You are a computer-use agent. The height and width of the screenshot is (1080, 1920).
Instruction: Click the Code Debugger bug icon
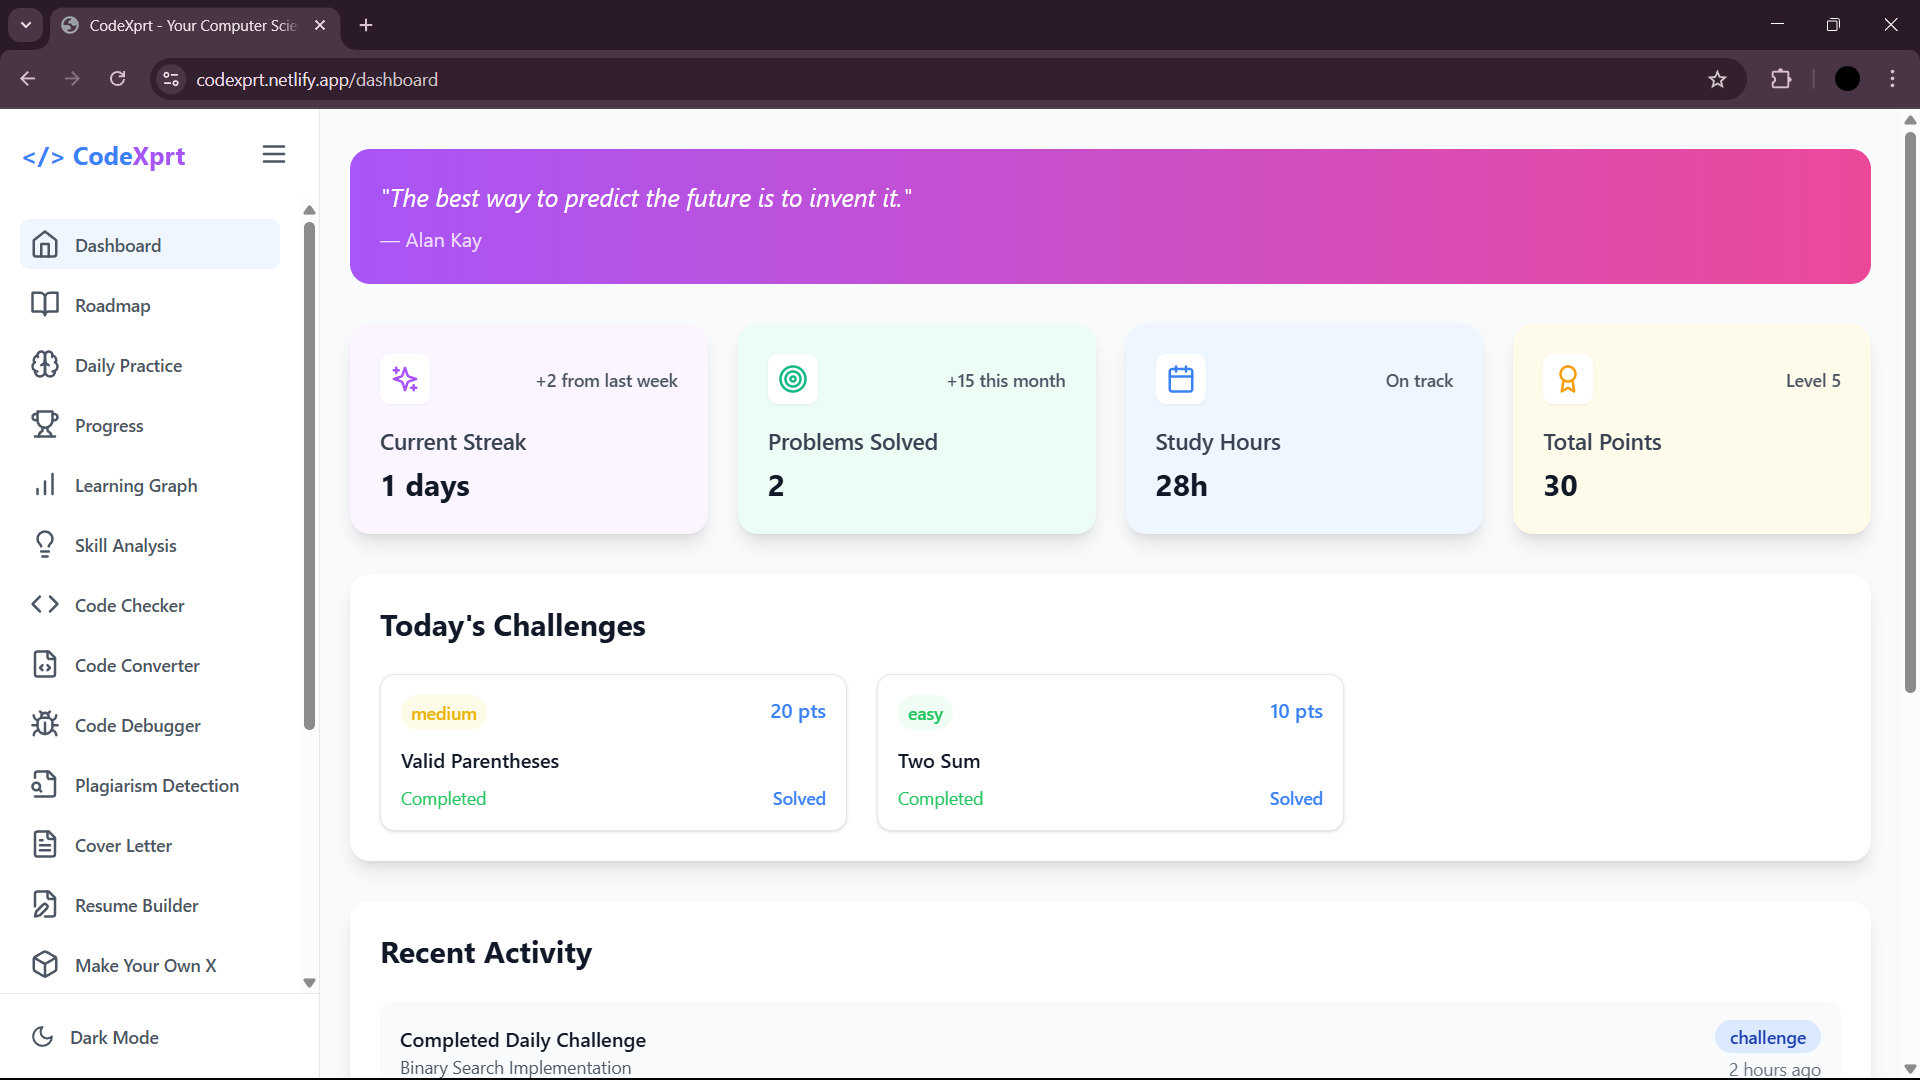click(45, 724)
